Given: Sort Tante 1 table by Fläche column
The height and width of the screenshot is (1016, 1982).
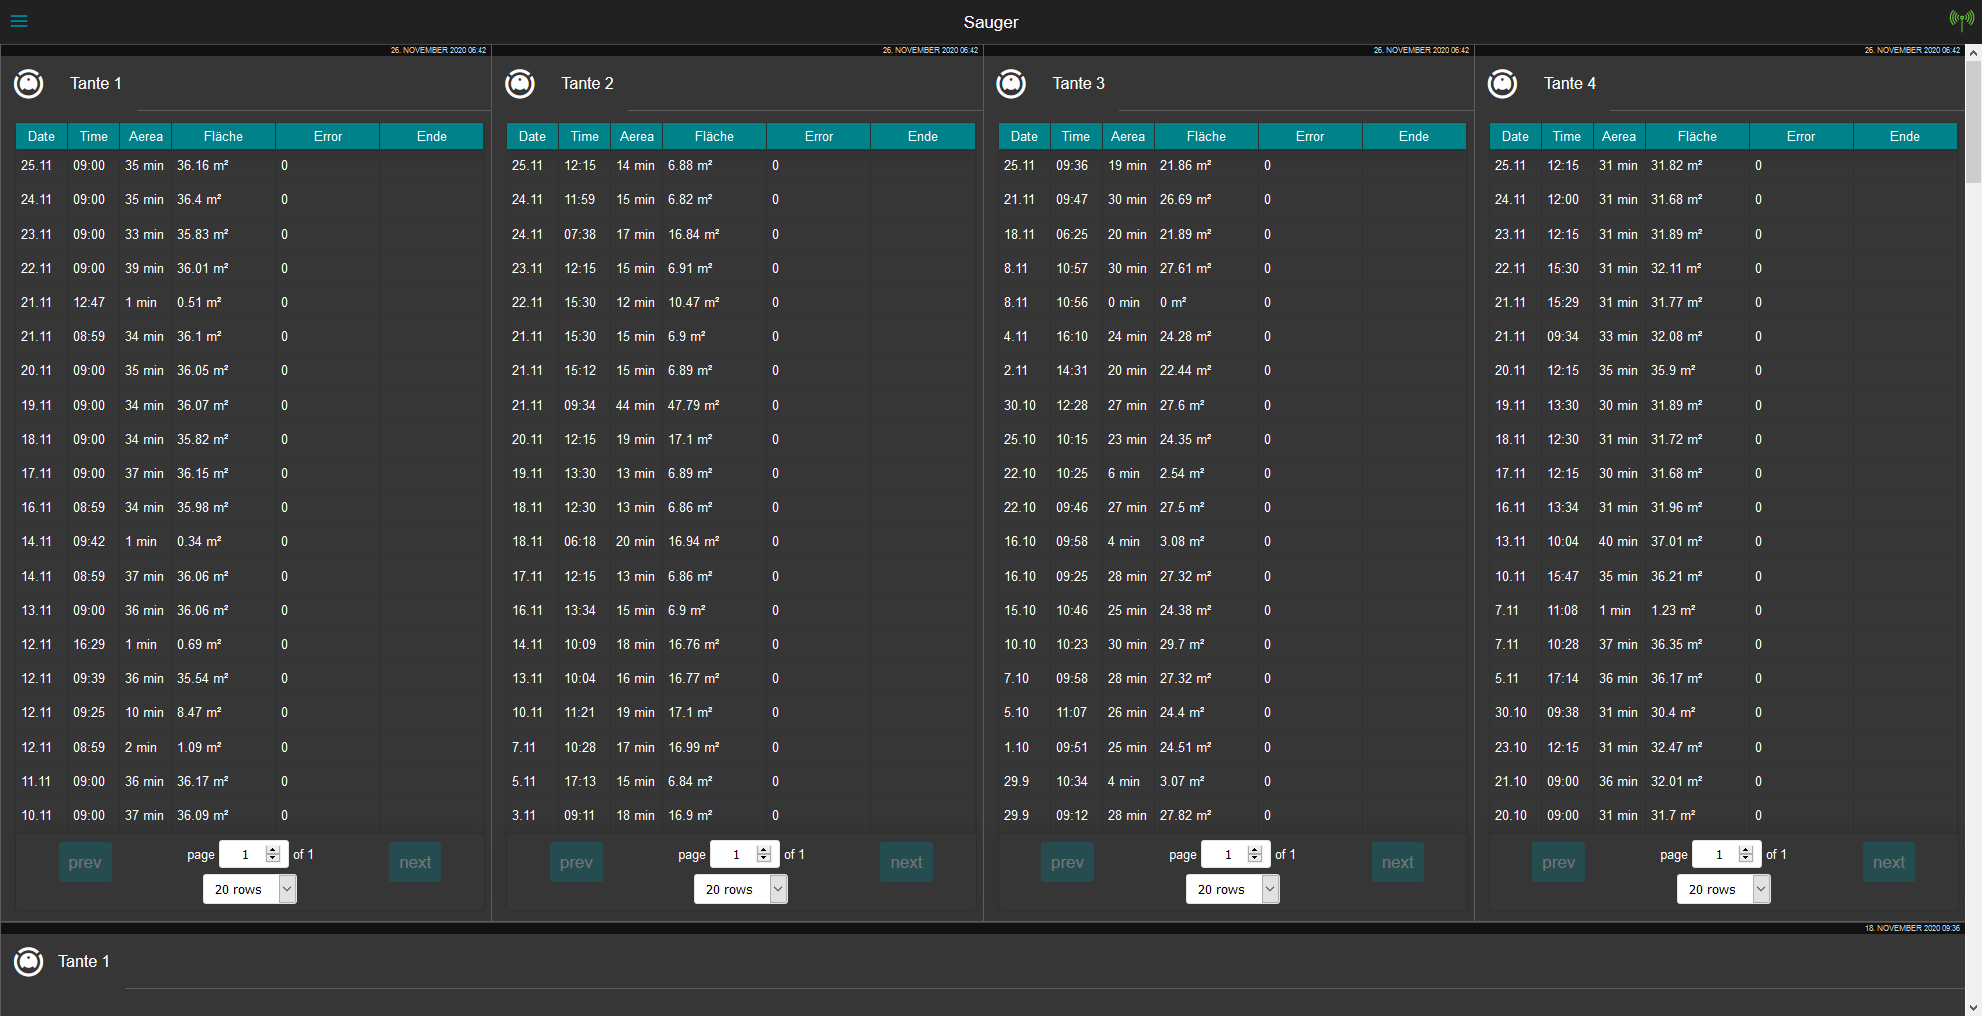Looking at the screenshot, I should [x=223, y=136].
